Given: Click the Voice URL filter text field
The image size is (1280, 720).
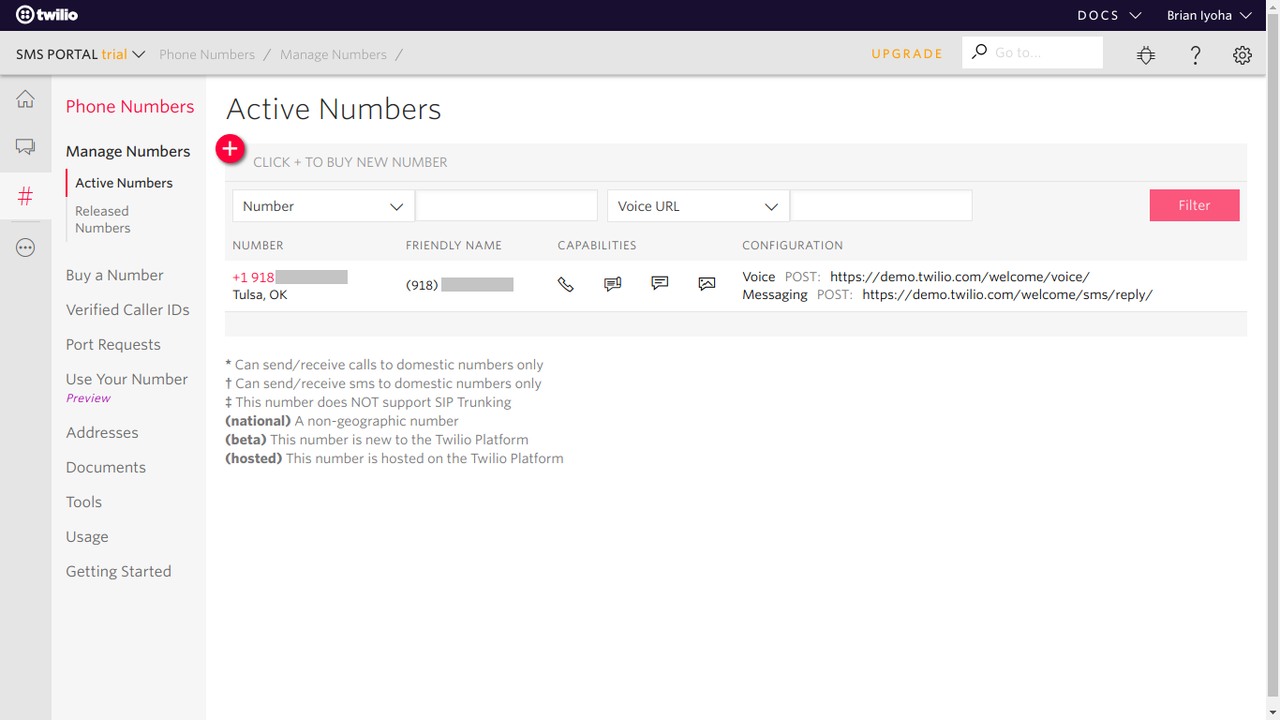Looking at the screenshot, I should click(881, 206).
